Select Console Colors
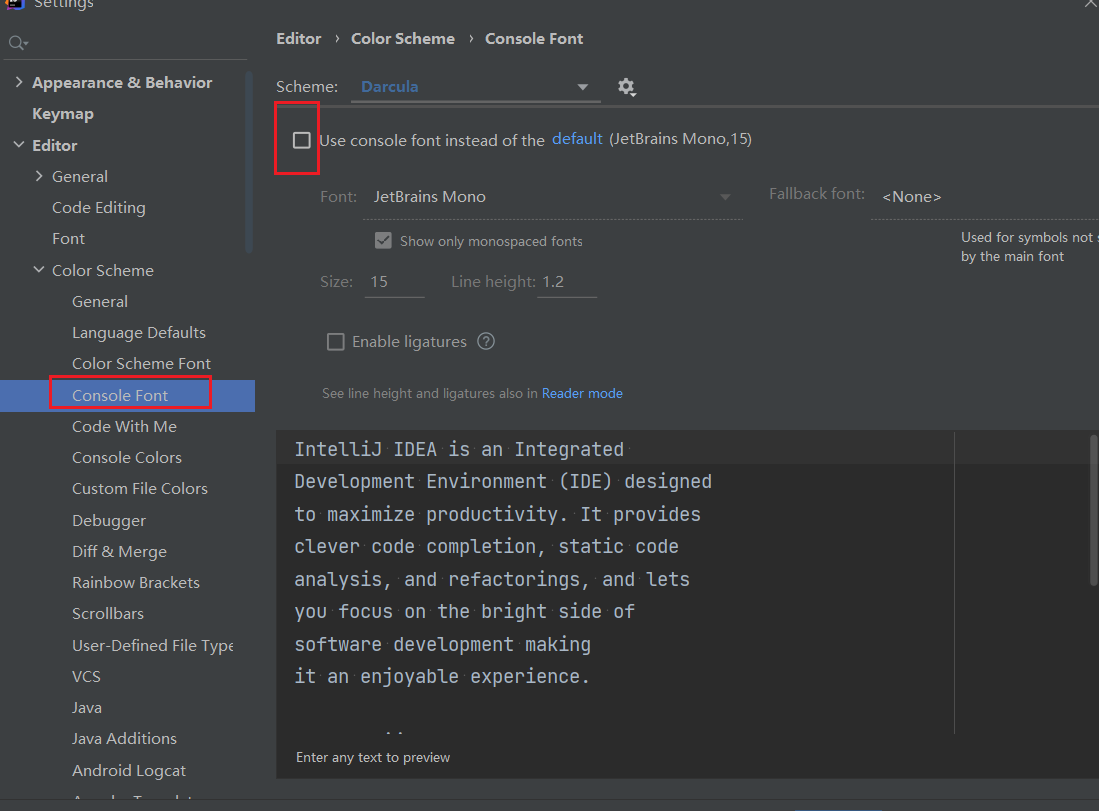Image resolution: width=1099 pixels, height=811 pixels. point(127,458)
